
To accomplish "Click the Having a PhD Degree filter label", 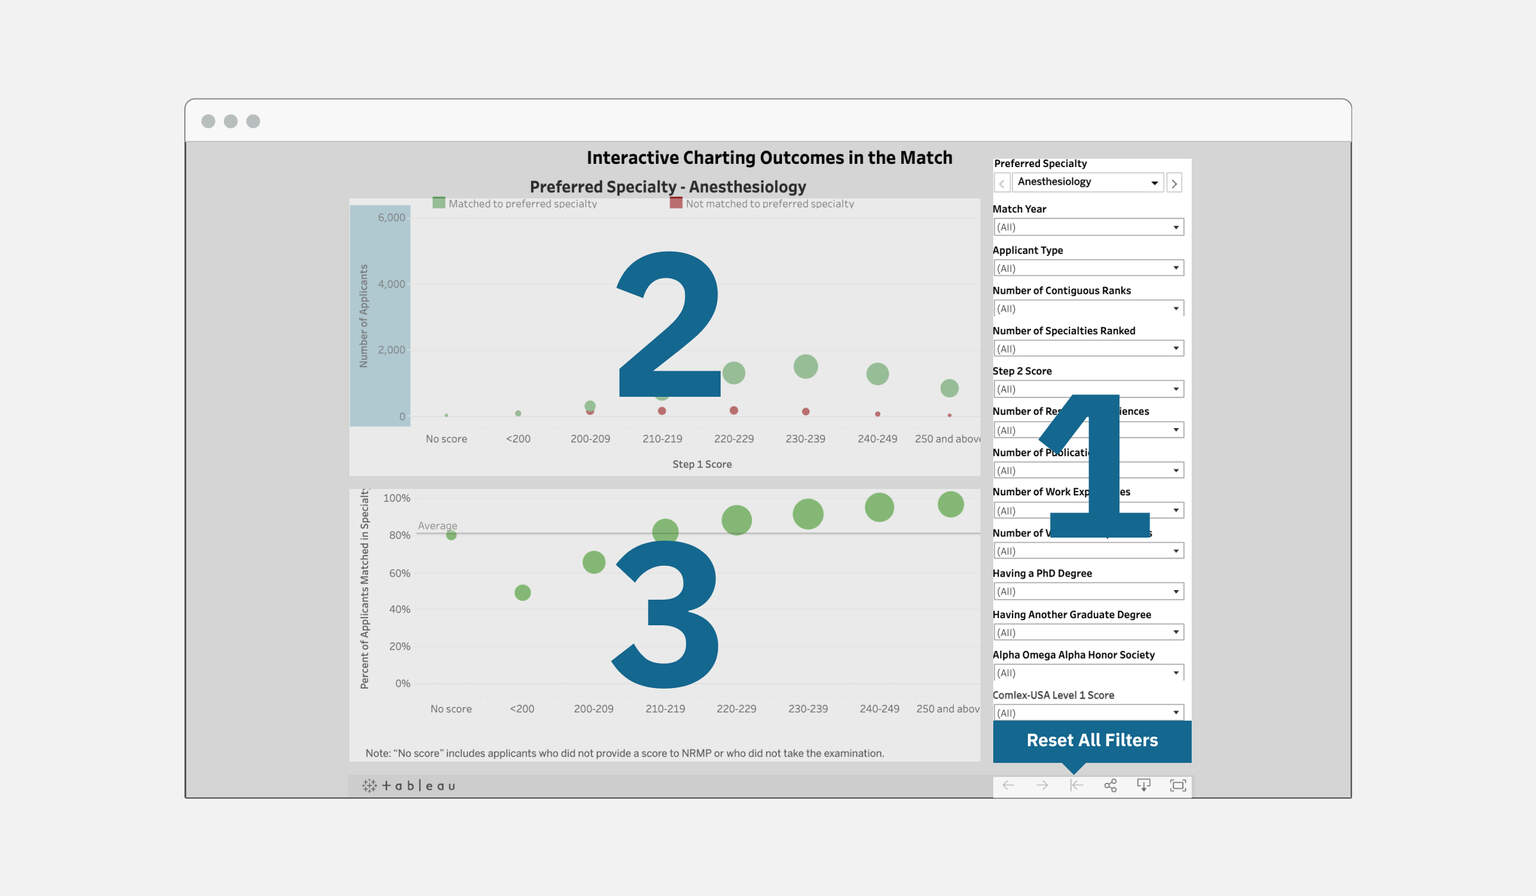I will (1042, 573).
